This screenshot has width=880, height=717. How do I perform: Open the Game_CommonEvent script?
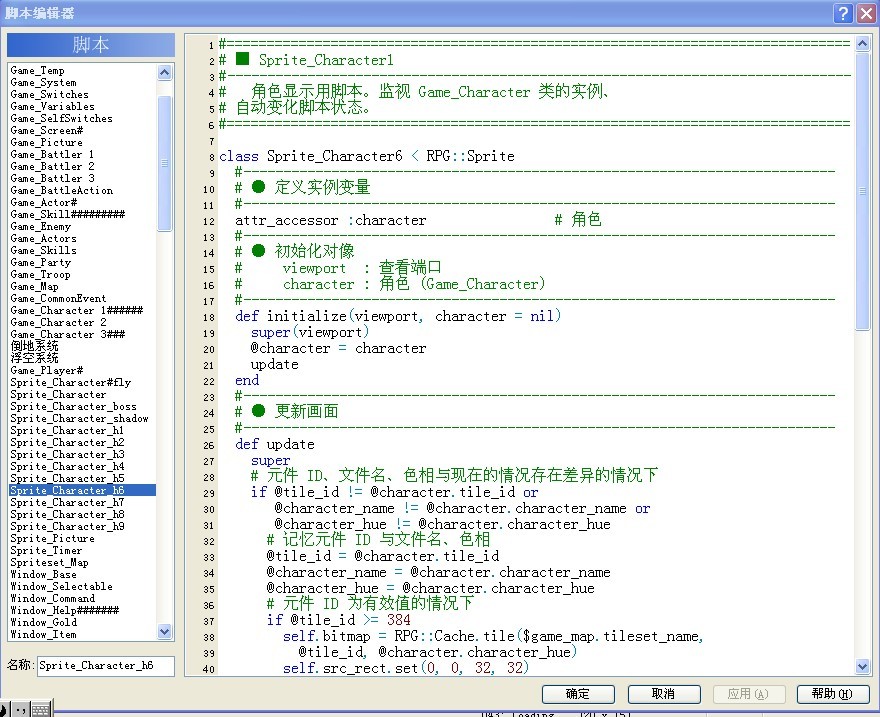tap(58, 298)
